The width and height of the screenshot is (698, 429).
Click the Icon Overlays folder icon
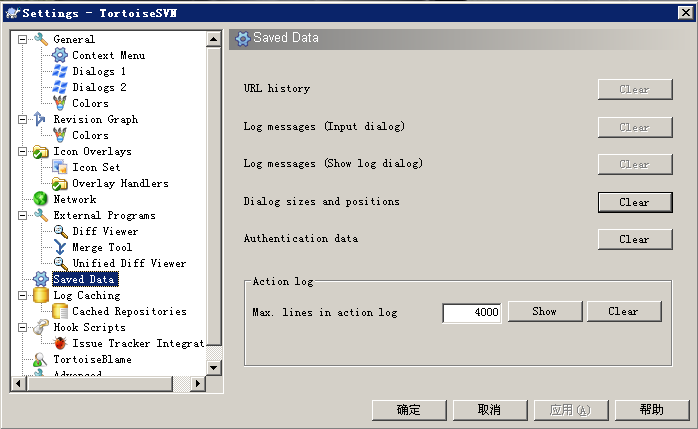pyautogui.click(x=41, y=152)
